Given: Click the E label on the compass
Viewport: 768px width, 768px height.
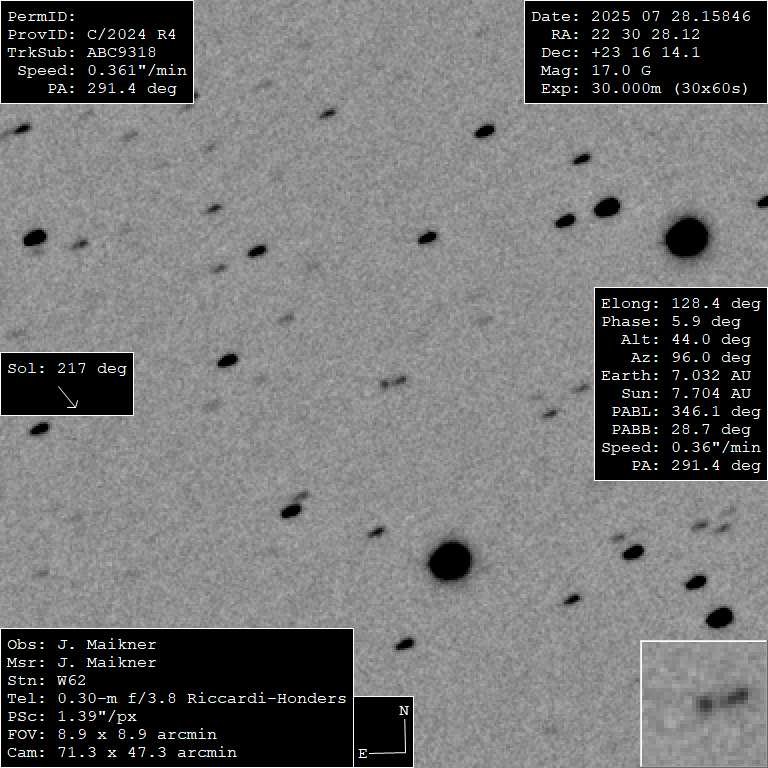Looking at the screenshot, I should [x=362, y=752].
